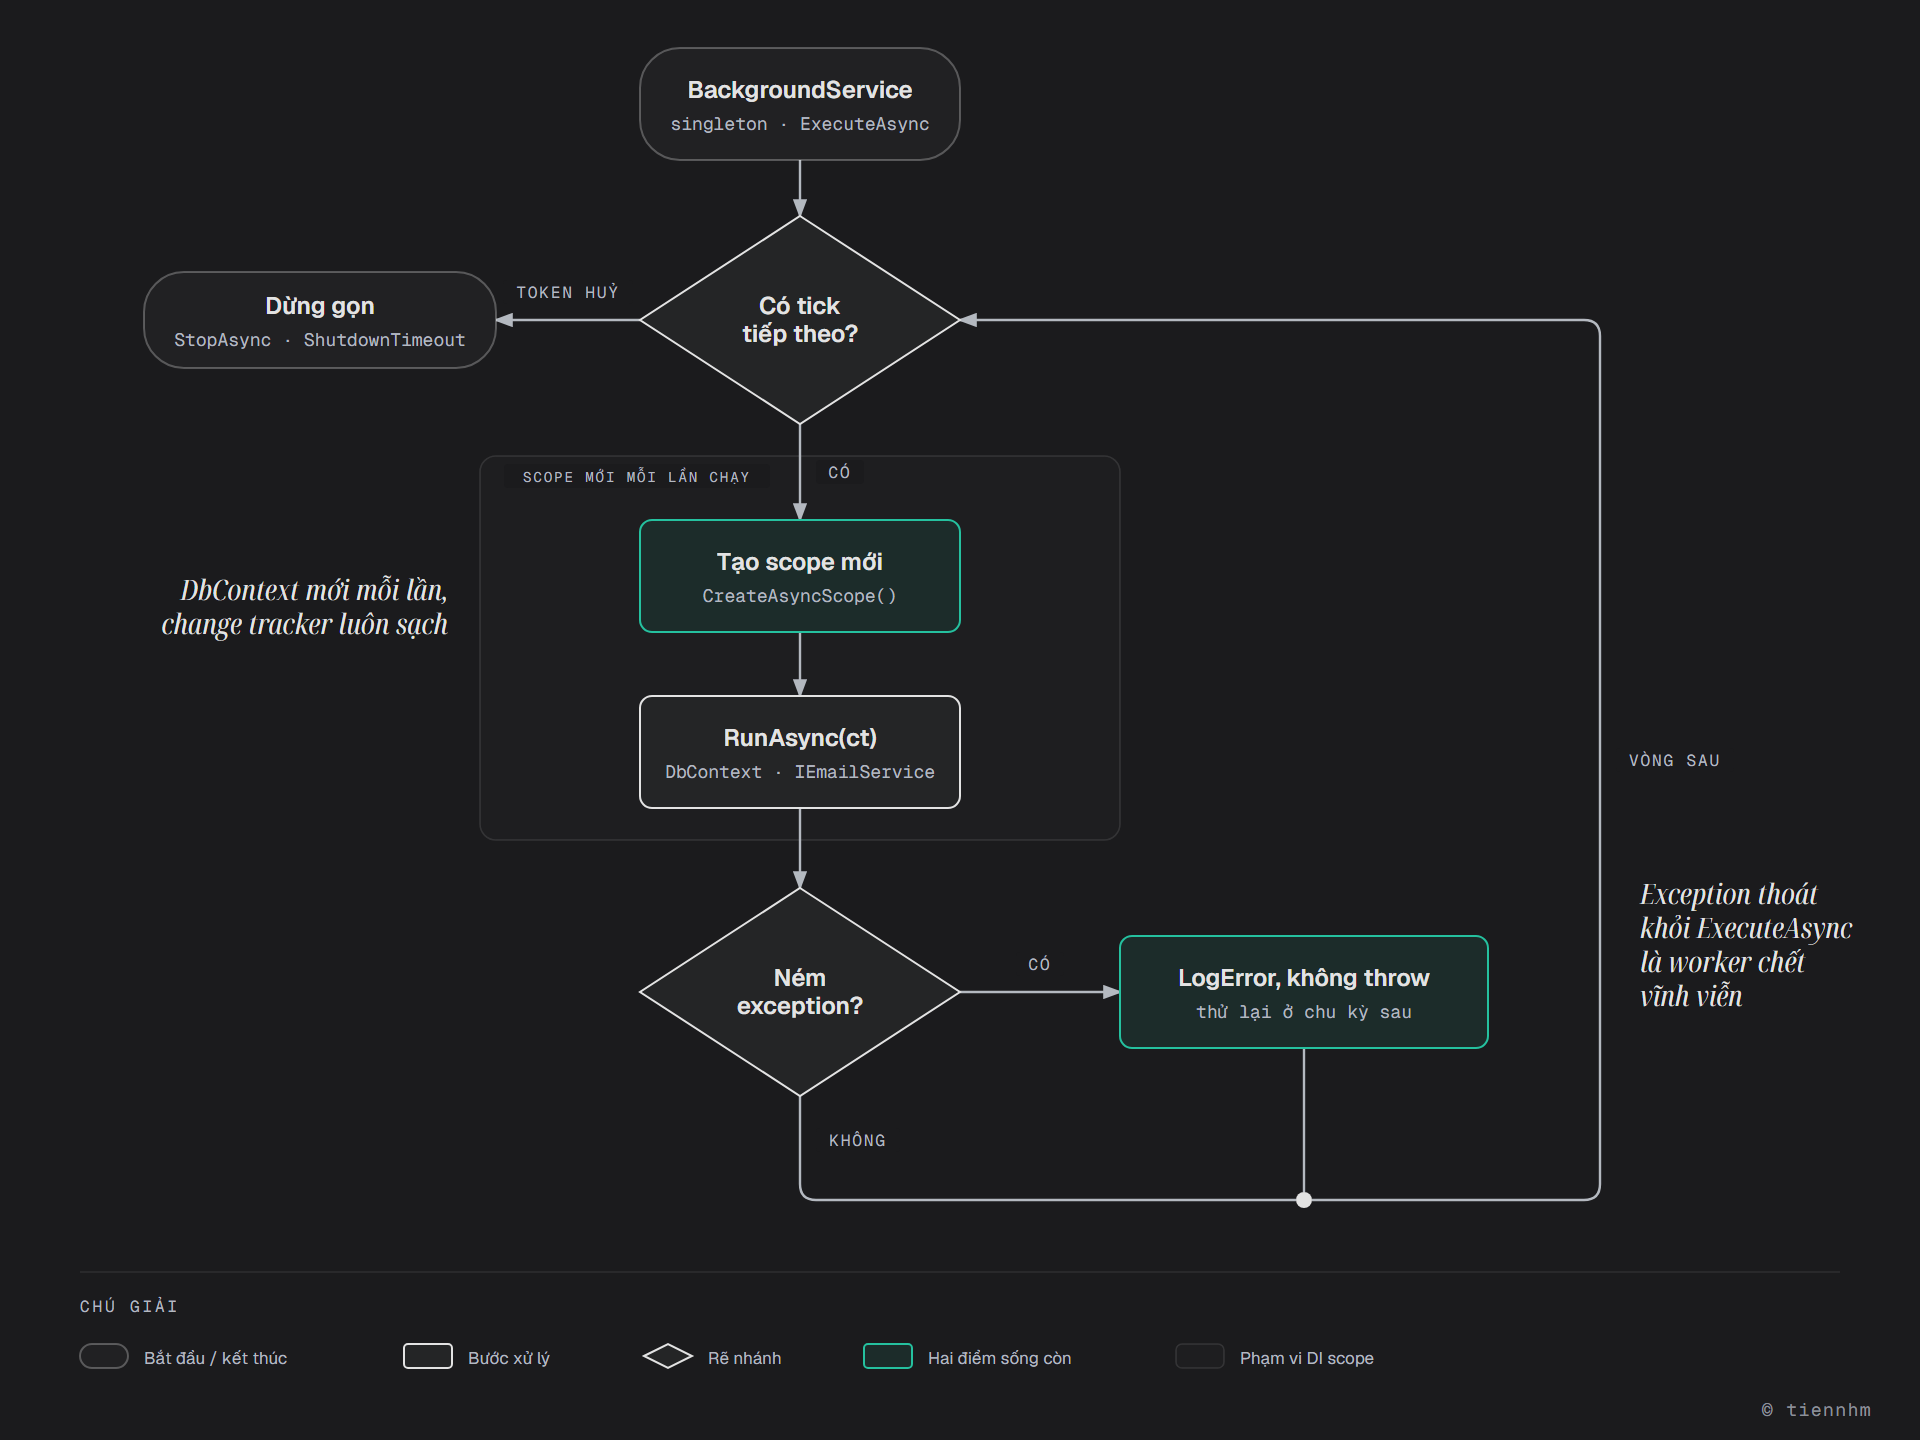Viewport: 1920px width, 1440px height.
Task: Click the 'CHÚ GIẢI' legend heading
Action: [x=129, y=1306]
